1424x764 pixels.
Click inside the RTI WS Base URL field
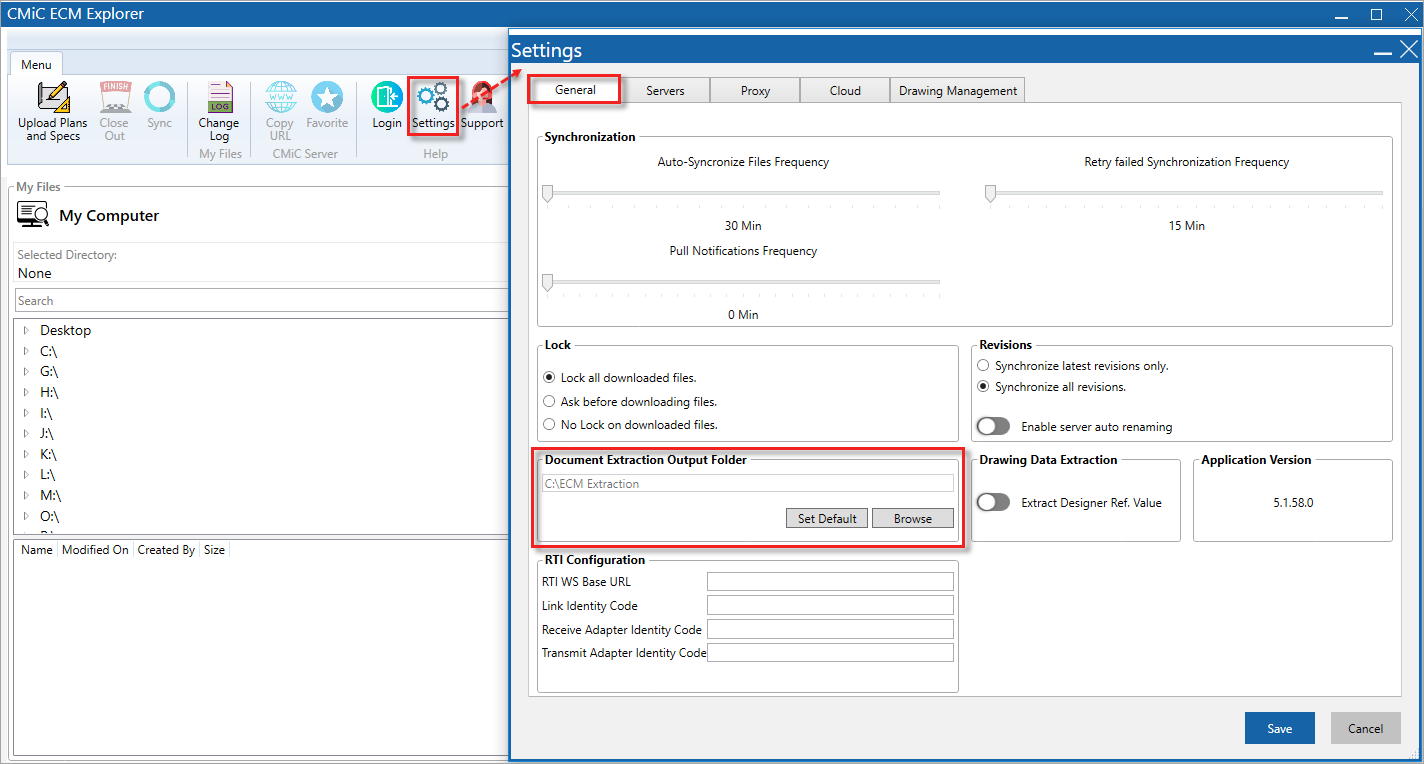pos(830,580)
